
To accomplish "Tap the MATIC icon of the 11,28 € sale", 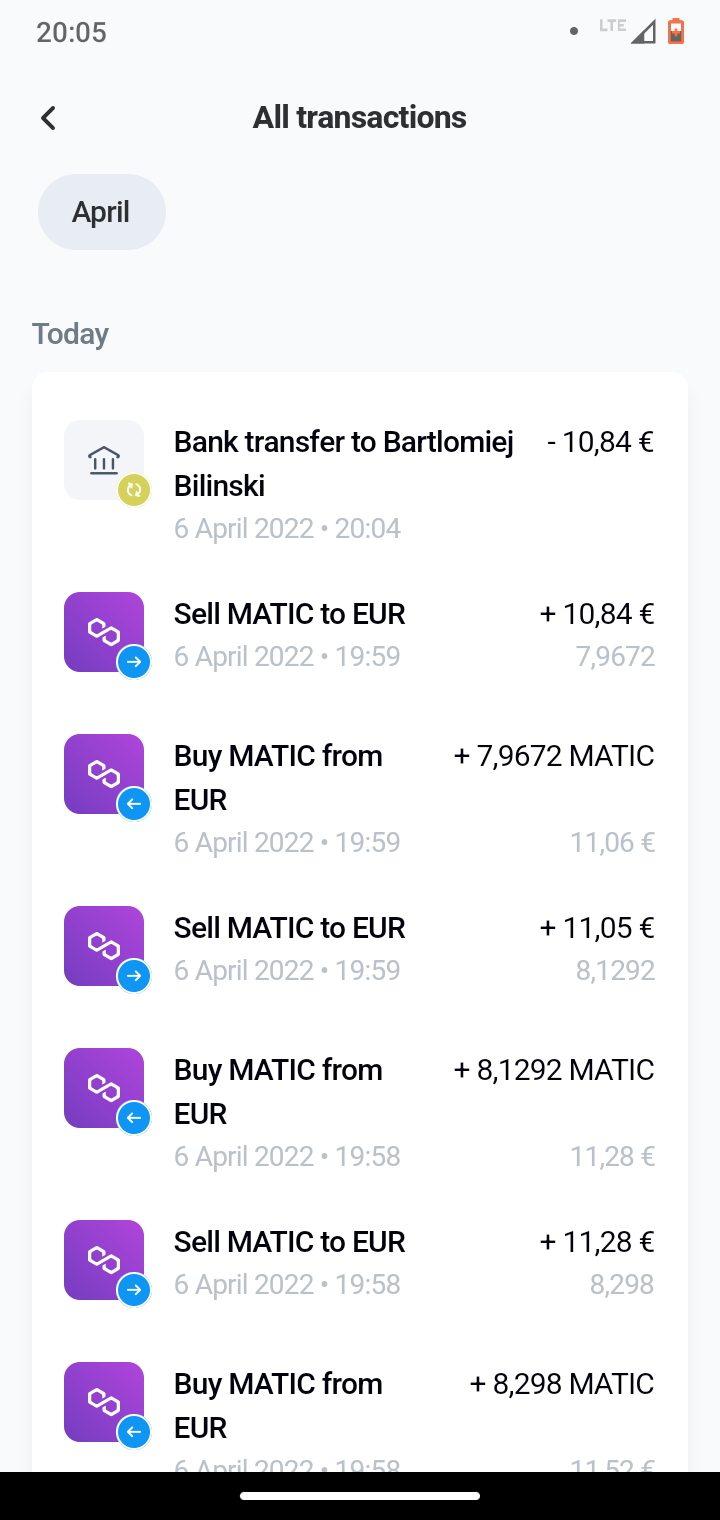I will coord(104,1260).
